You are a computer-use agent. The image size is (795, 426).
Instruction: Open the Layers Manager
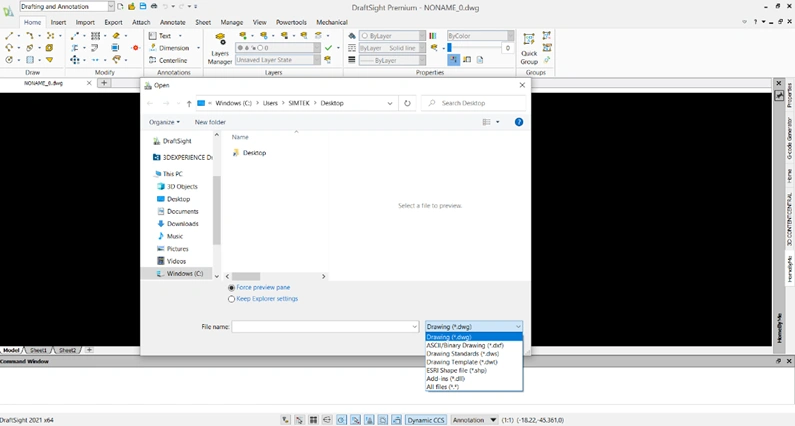pyautogui.click(x=220, y=49)
